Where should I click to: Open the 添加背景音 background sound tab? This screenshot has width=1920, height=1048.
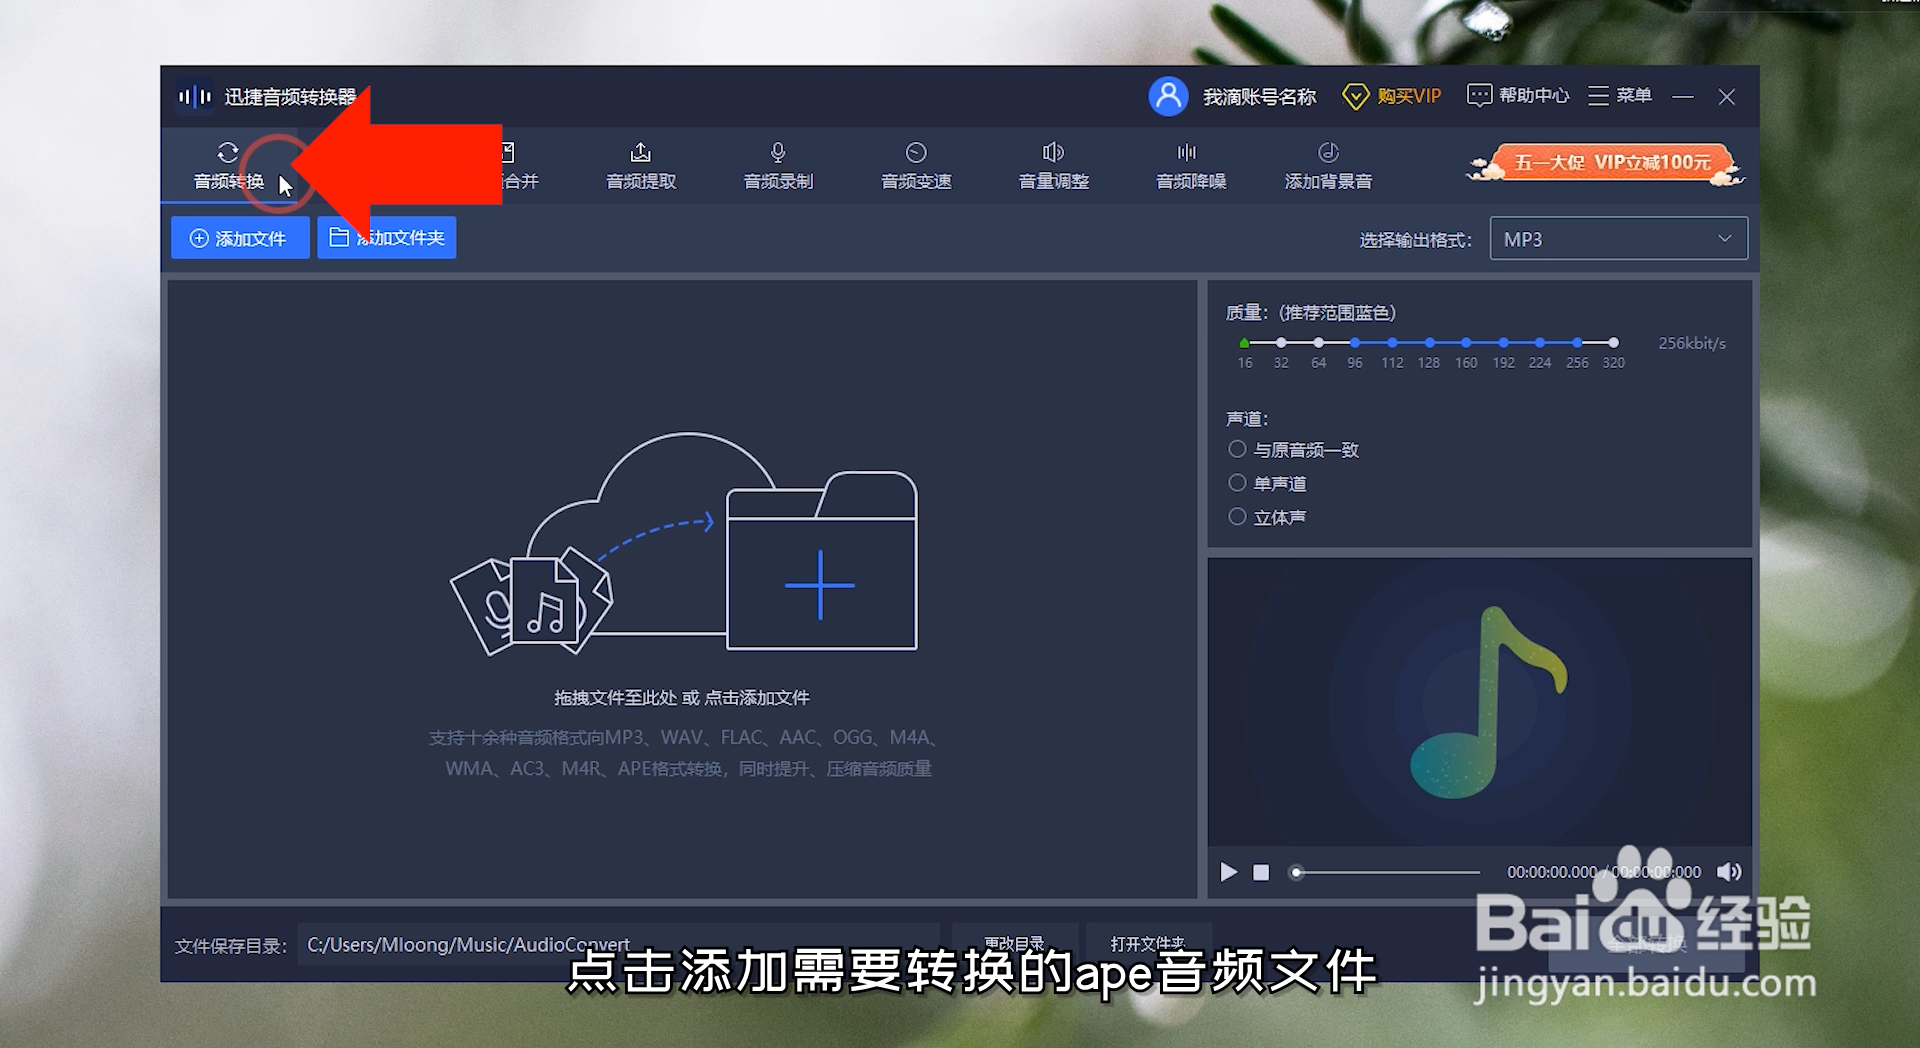pos(1328,166)
